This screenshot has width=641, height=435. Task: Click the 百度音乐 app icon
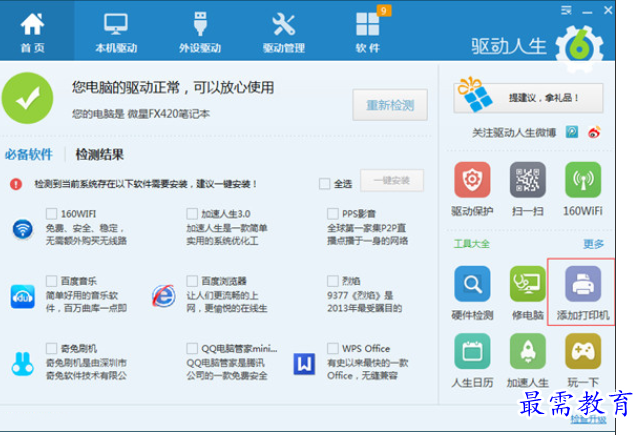[22, 296]
